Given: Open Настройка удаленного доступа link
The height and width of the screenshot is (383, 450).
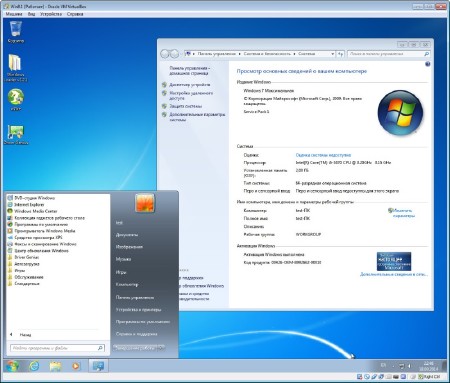Looking at the screenshot, I should click(191, 96).
